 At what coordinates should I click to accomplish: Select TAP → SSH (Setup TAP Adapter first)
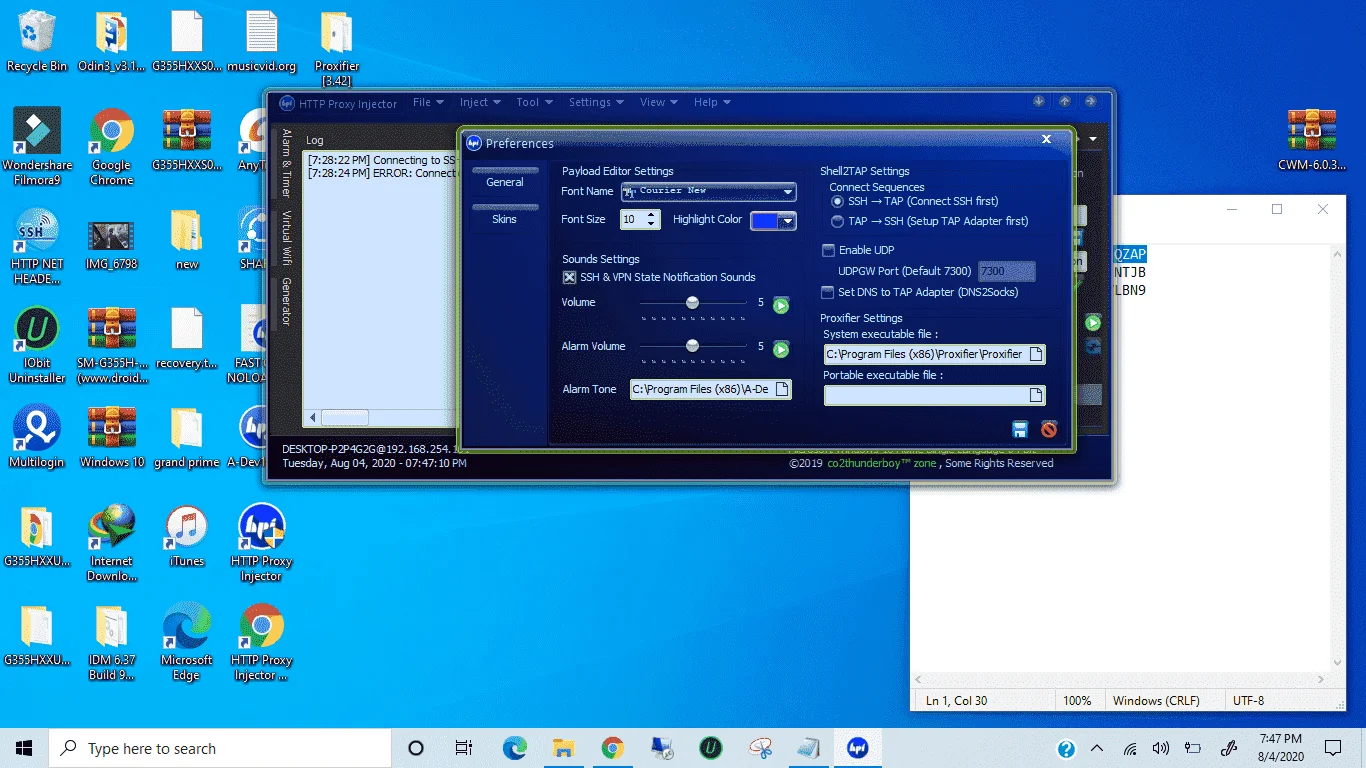click(x=838, y=222)
